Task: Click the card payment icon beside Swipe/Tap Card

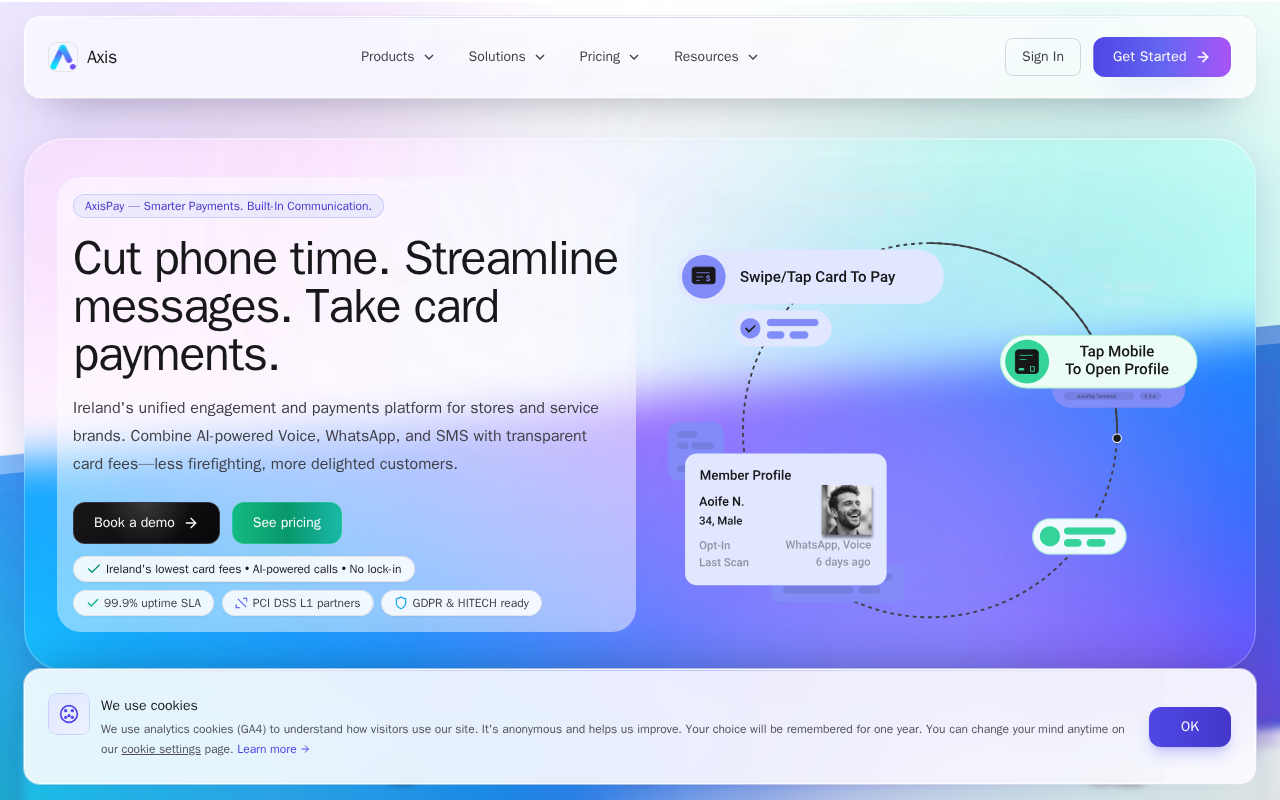Action: pyautogui.click(x=704, y=277)
